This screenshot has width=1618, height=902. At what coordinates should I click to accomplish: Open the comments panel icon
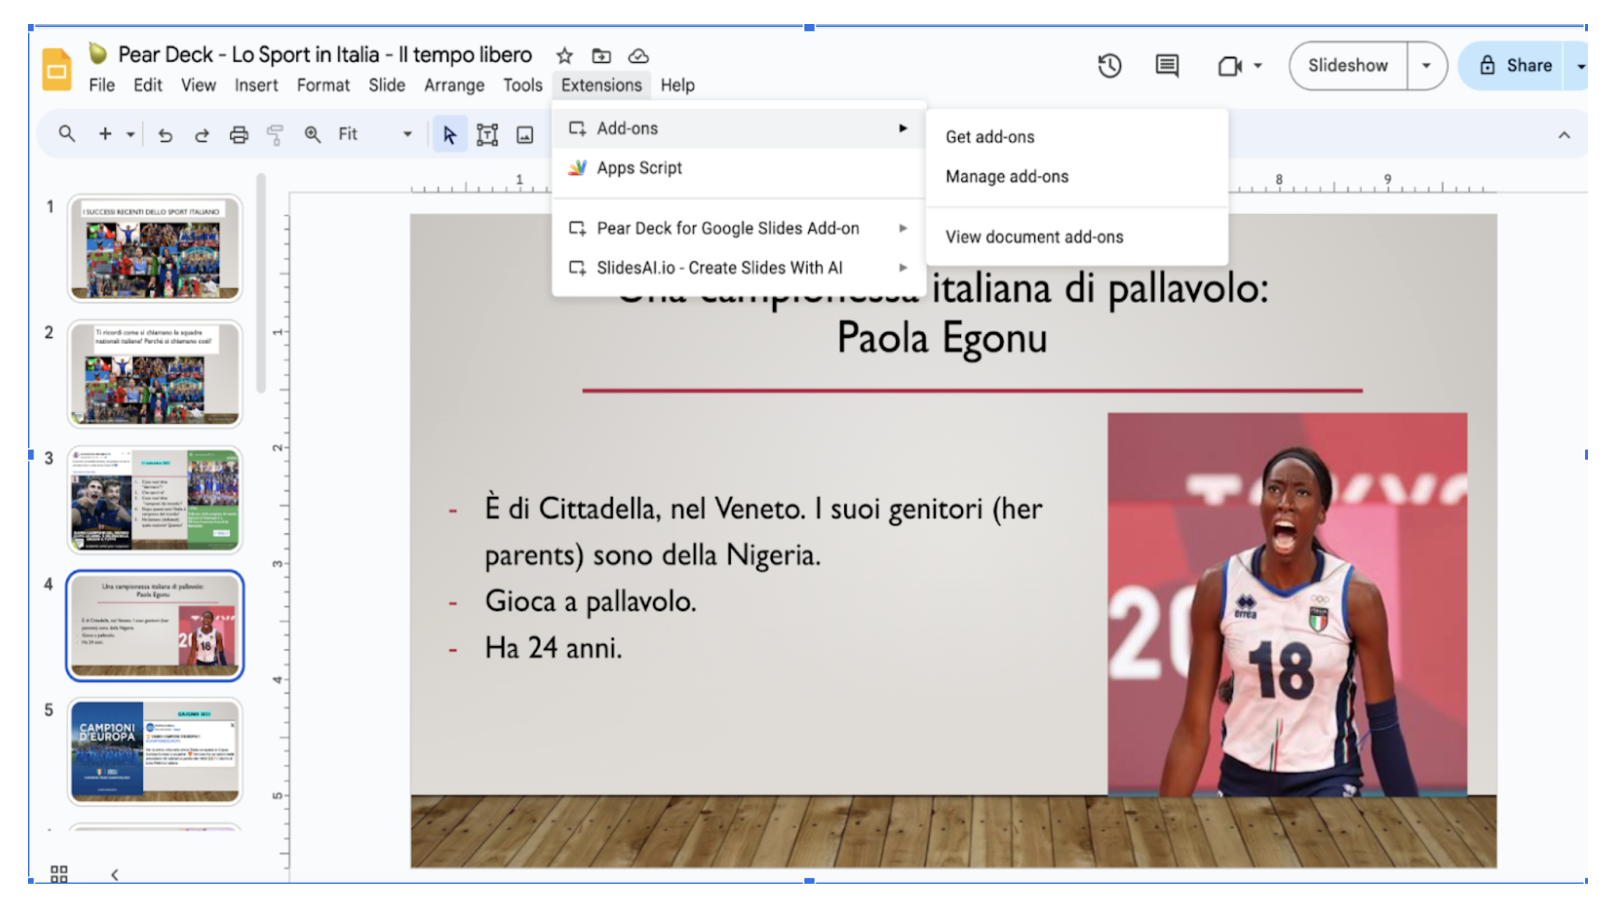click(1166, 66)
